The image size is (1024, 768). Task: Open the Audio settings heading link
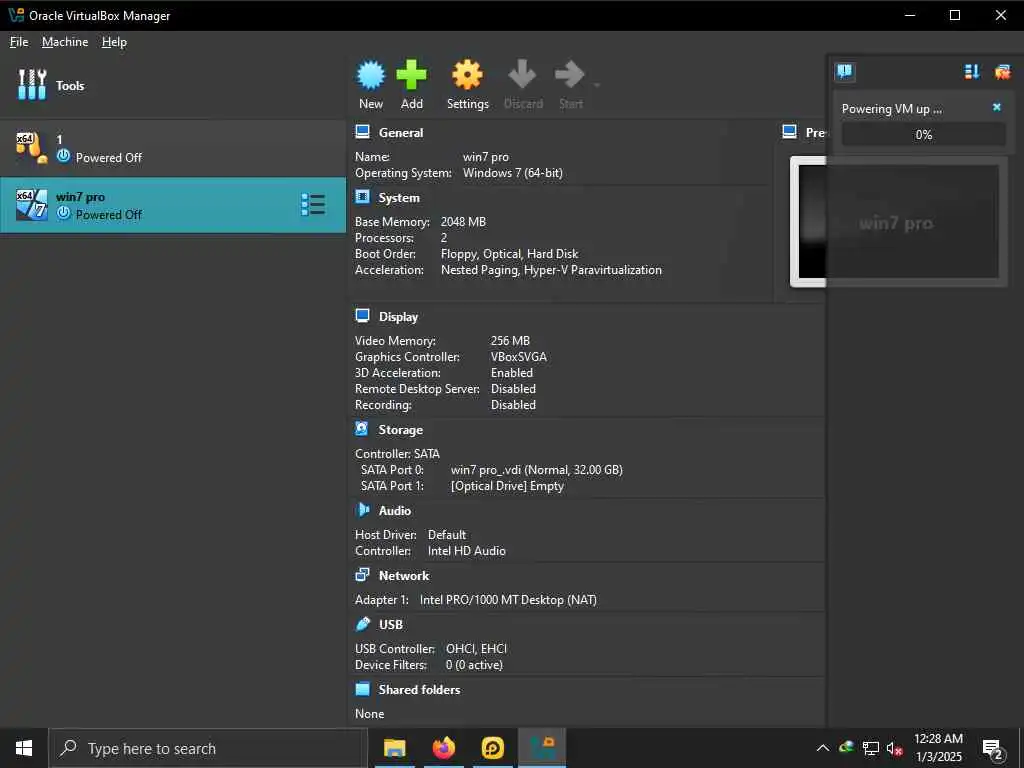pyautogui.click(x=394, y=511)
